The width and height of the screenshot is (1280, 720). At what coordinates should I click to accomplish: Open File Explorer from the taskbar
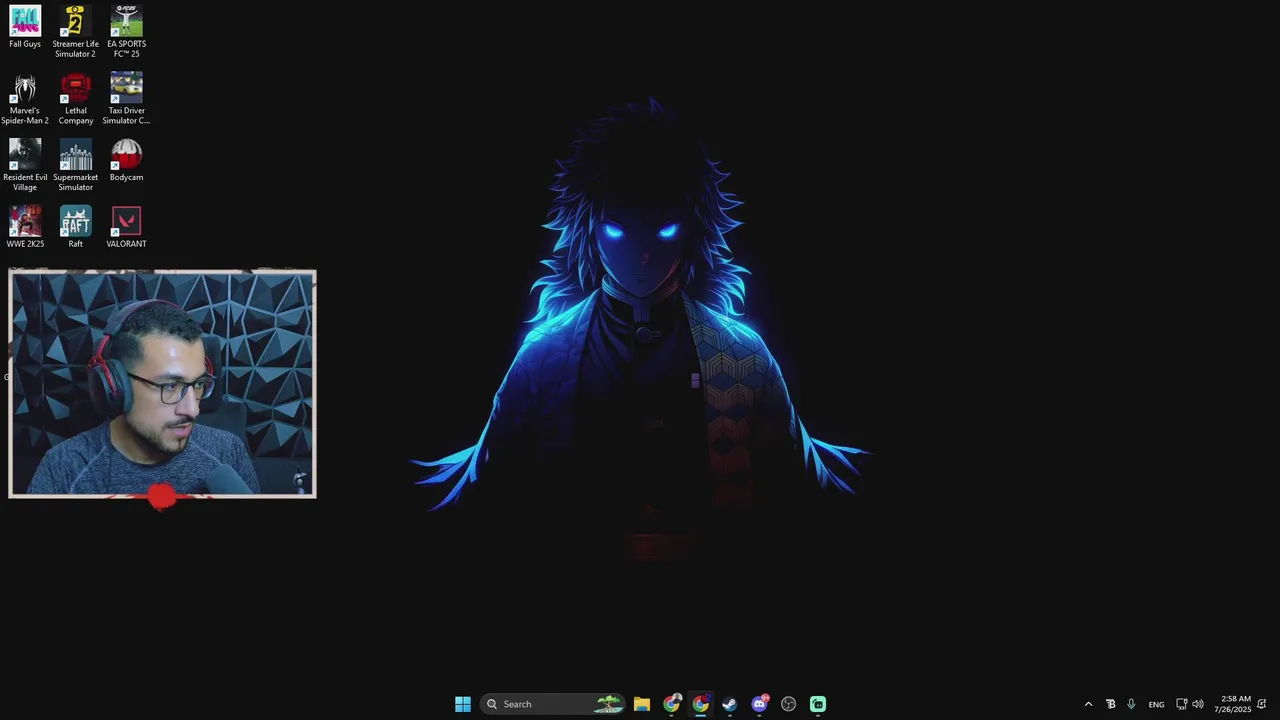pyautogui.click(x=642, y=704)
